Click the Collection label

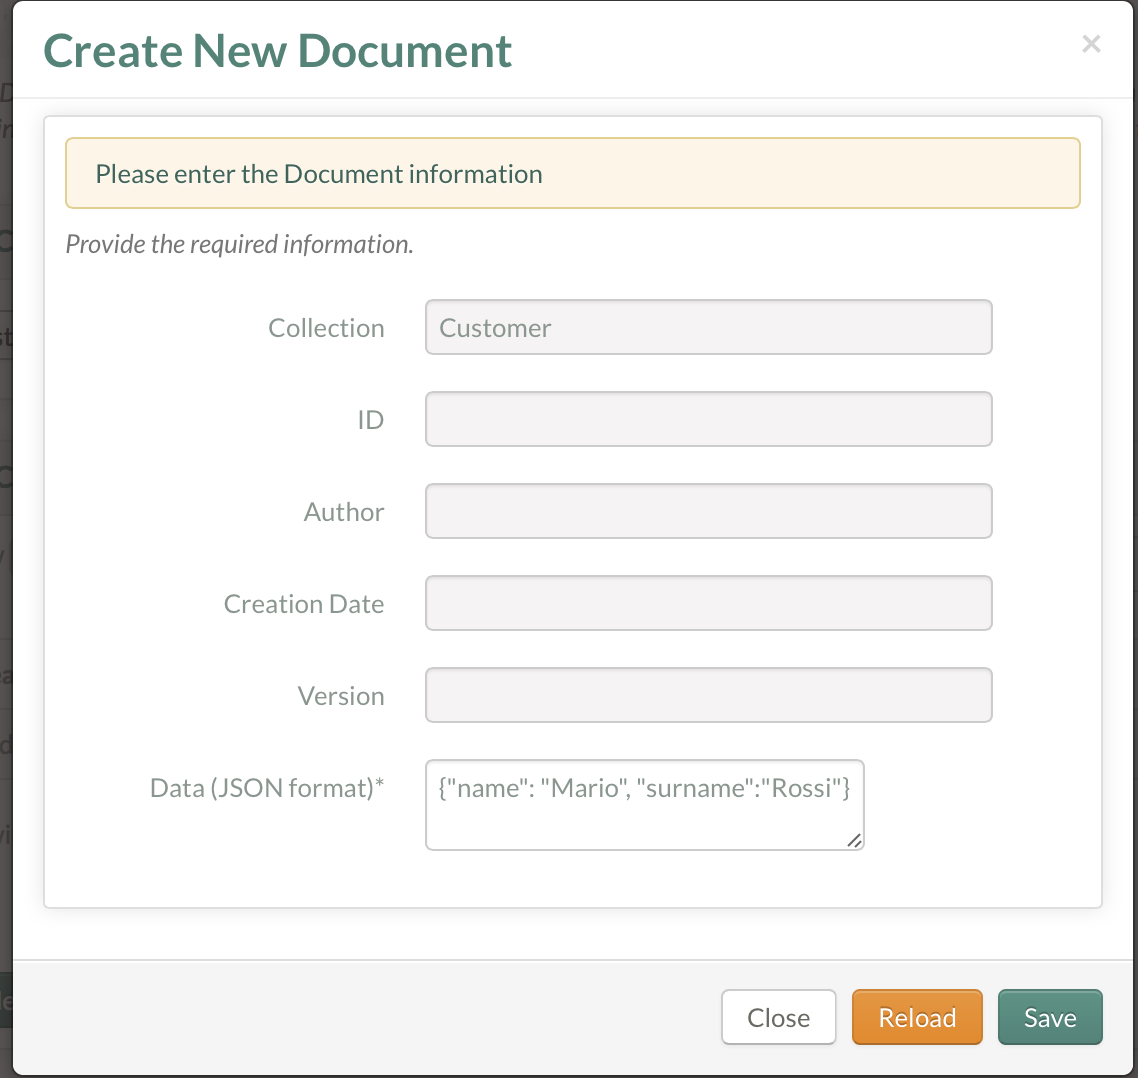326,328
